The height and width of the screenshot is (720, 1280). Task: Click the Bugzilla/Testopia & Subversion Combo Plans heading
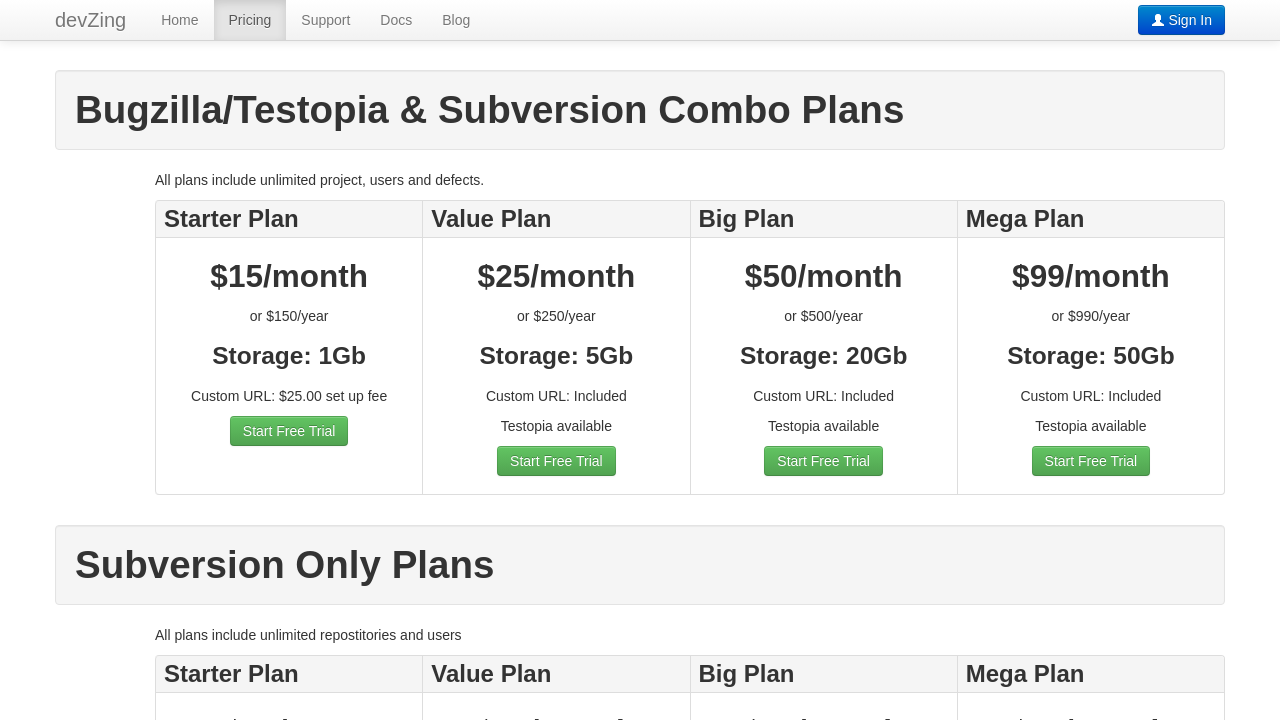click(489, 110)
